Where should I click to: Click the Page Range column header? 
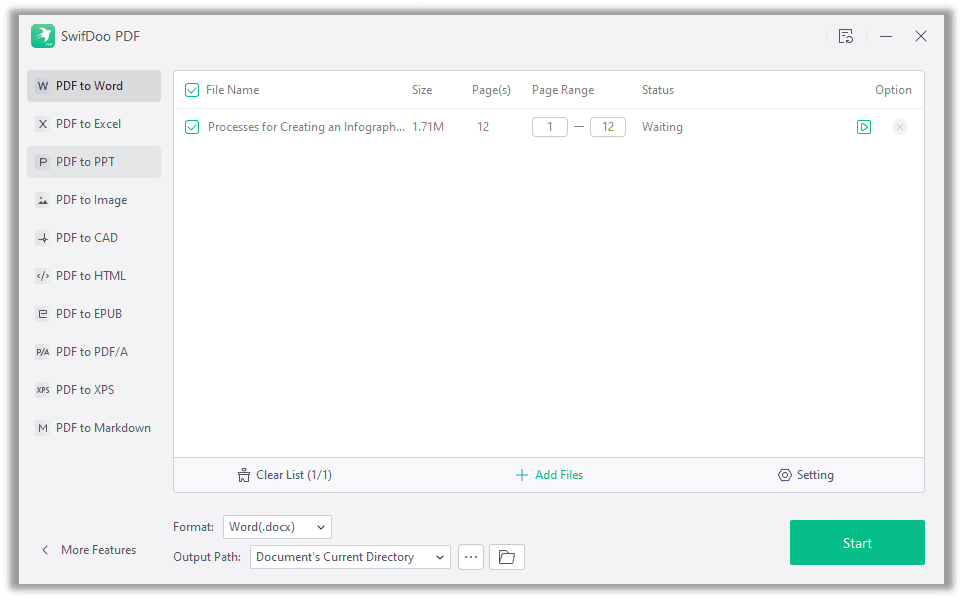(x=563, y=90)
